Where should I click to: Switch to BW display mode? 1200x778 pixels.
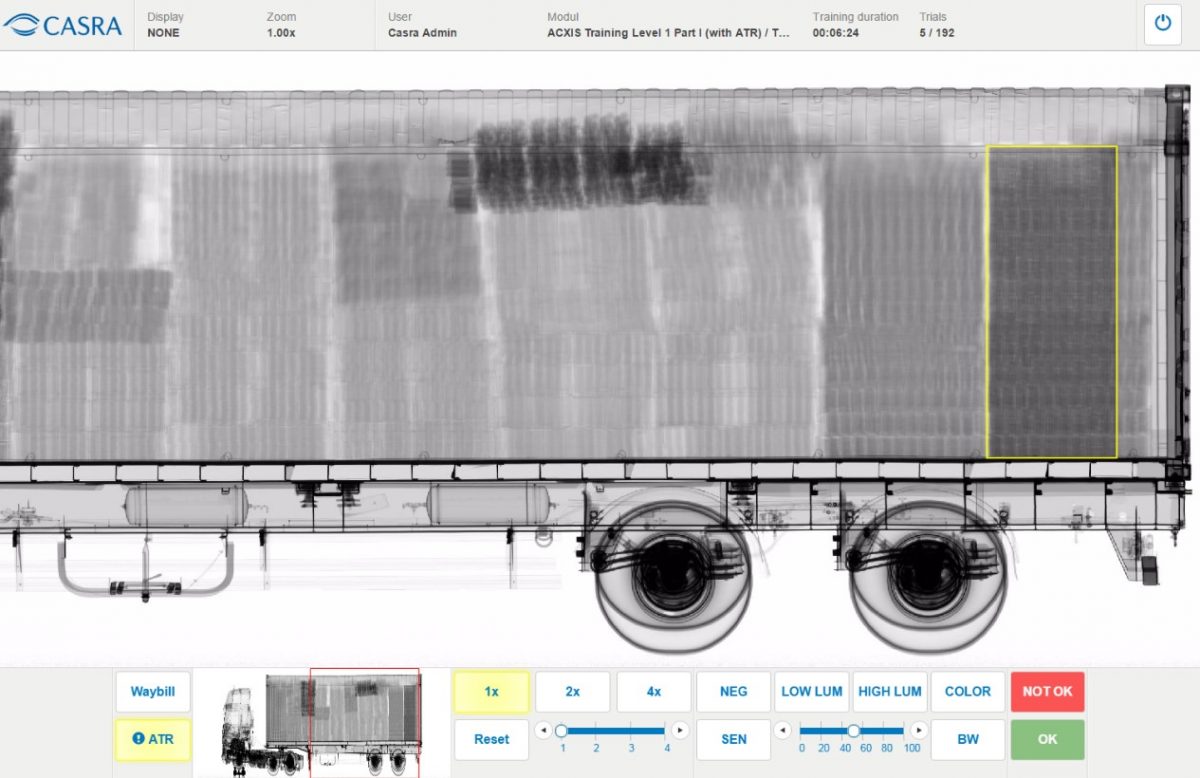[967, 739]
